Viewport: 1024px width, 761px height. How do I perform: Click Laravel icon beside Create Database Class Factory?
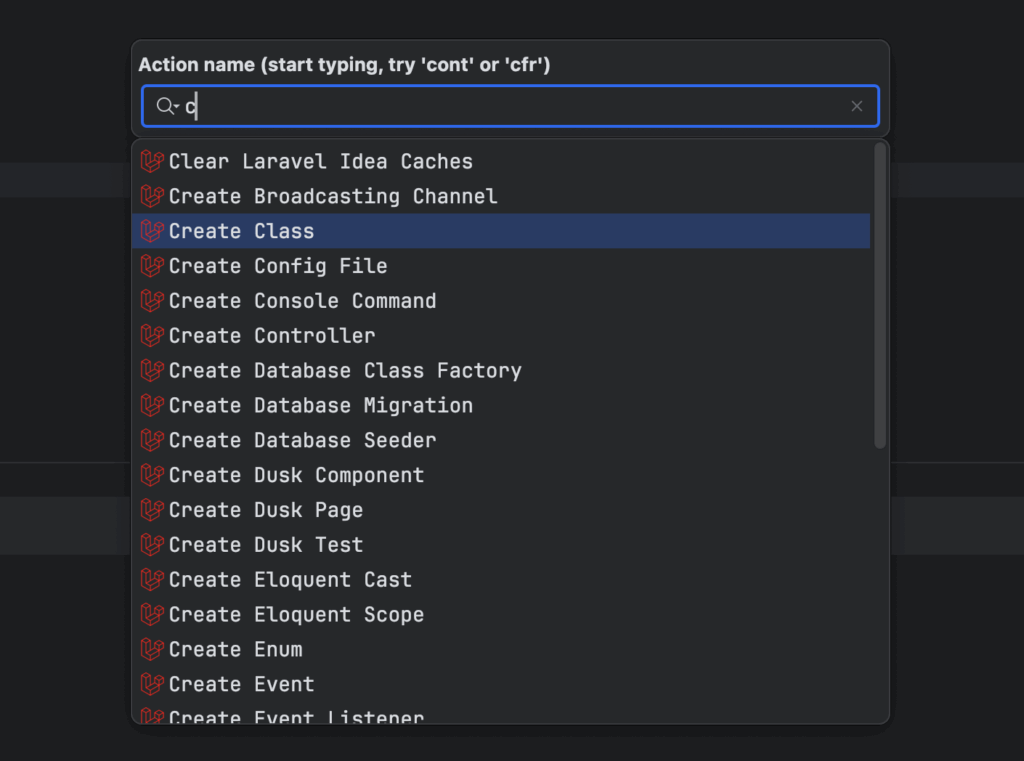(152, 370)
